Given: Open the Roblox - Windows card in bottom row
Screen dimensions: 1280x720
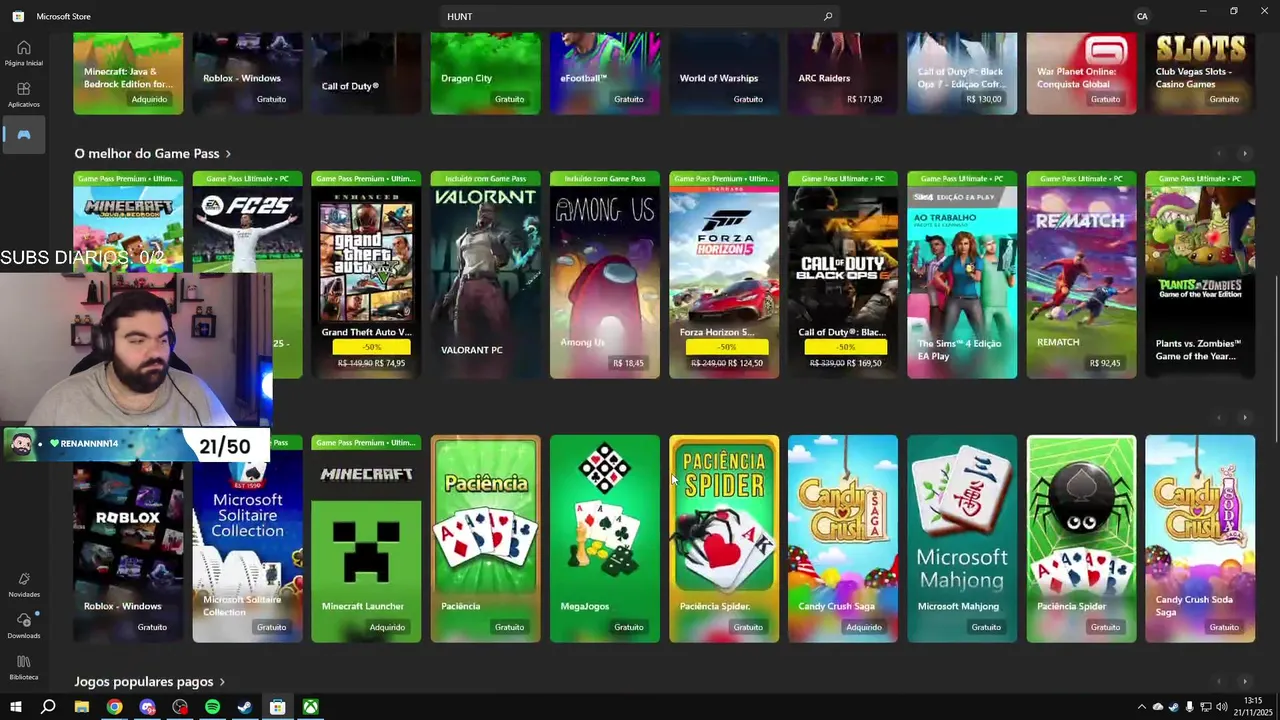Looking at the screenshot, I should tap(128, 552).
